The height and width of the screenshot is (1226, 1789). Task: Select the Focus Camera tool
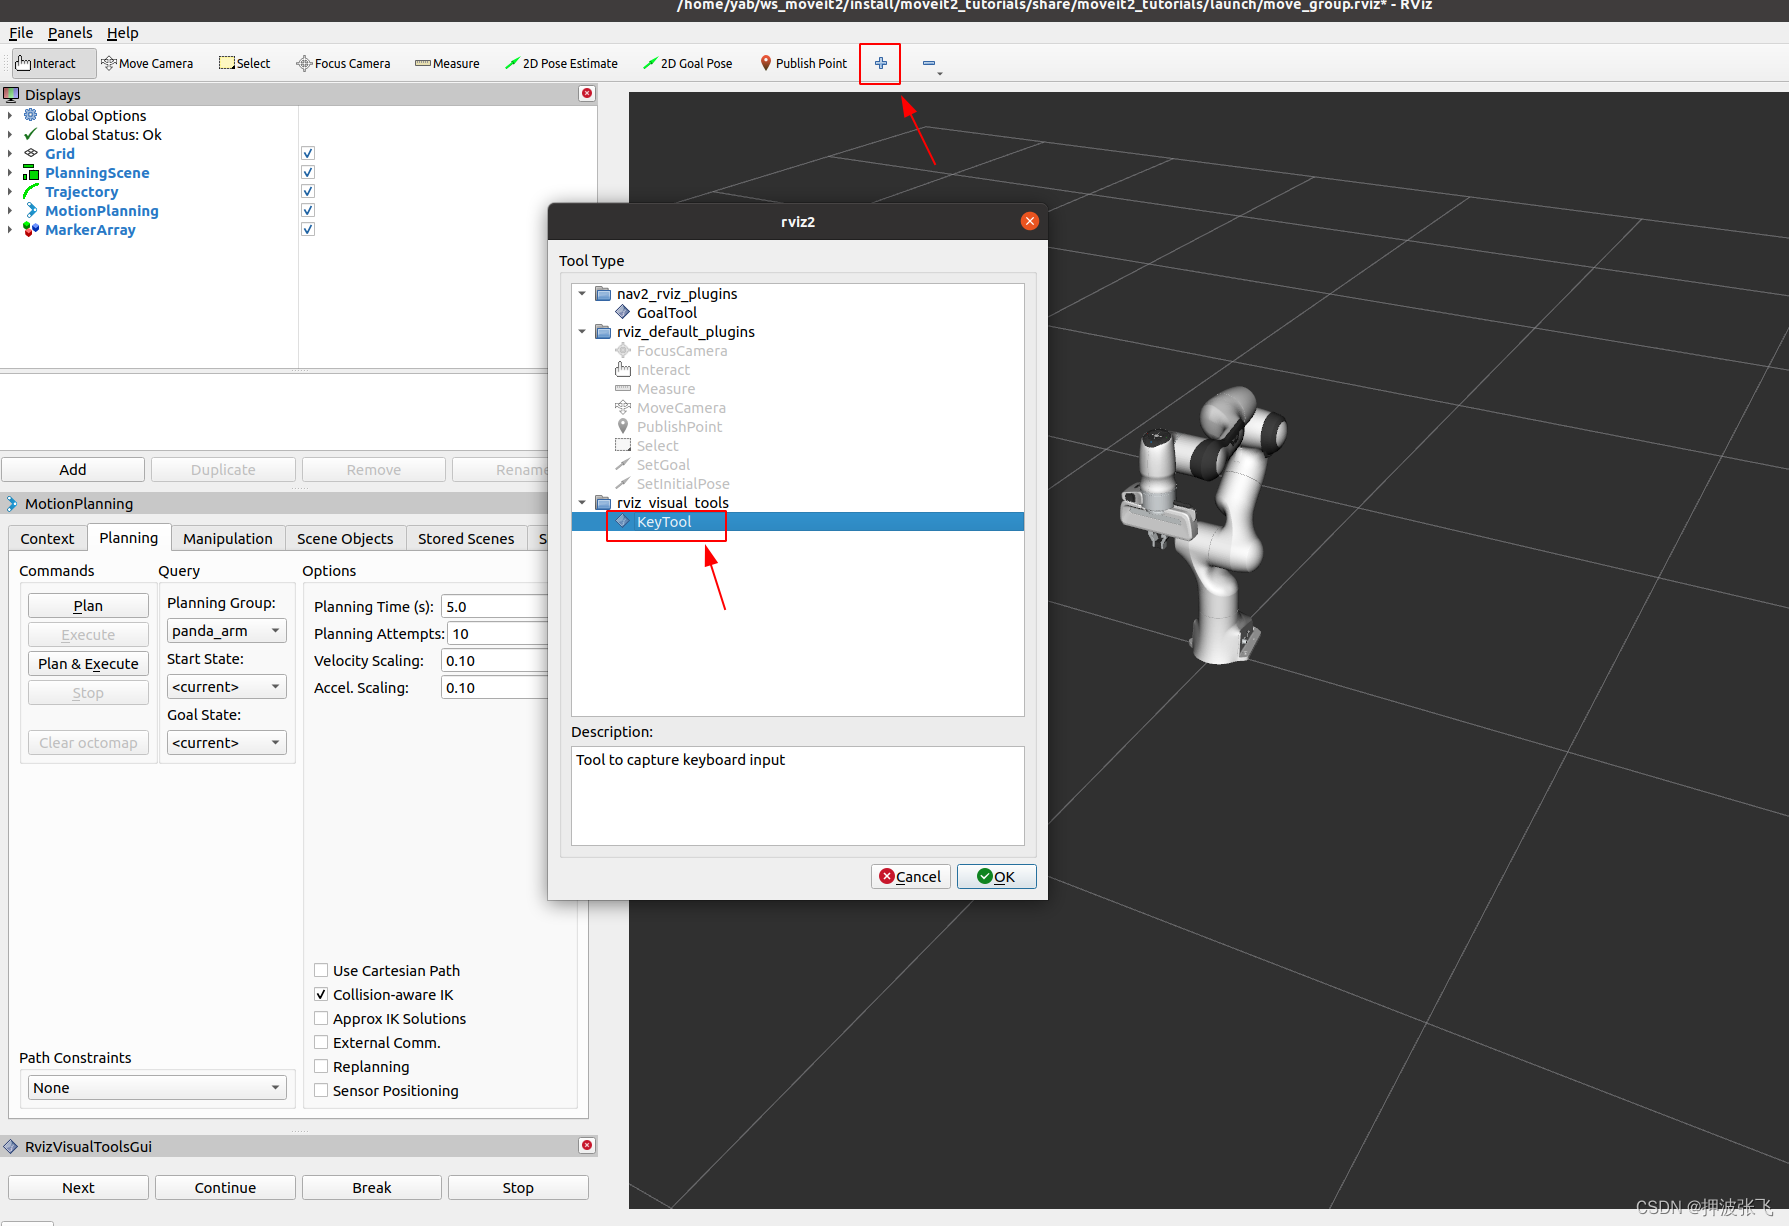(343, 63)
